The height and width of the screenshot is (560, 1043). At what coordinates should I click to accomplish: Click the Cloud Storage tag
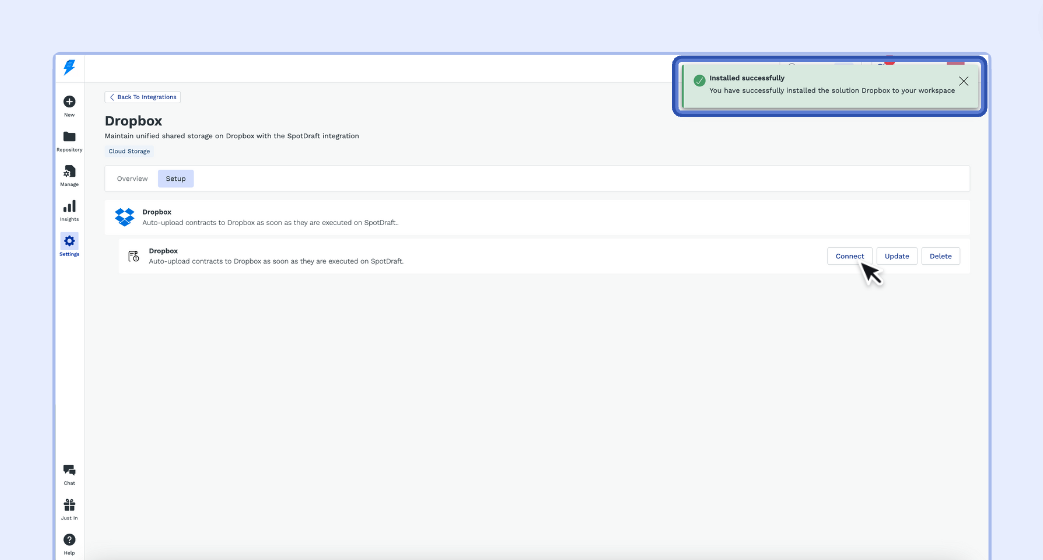tap(129, 151)
